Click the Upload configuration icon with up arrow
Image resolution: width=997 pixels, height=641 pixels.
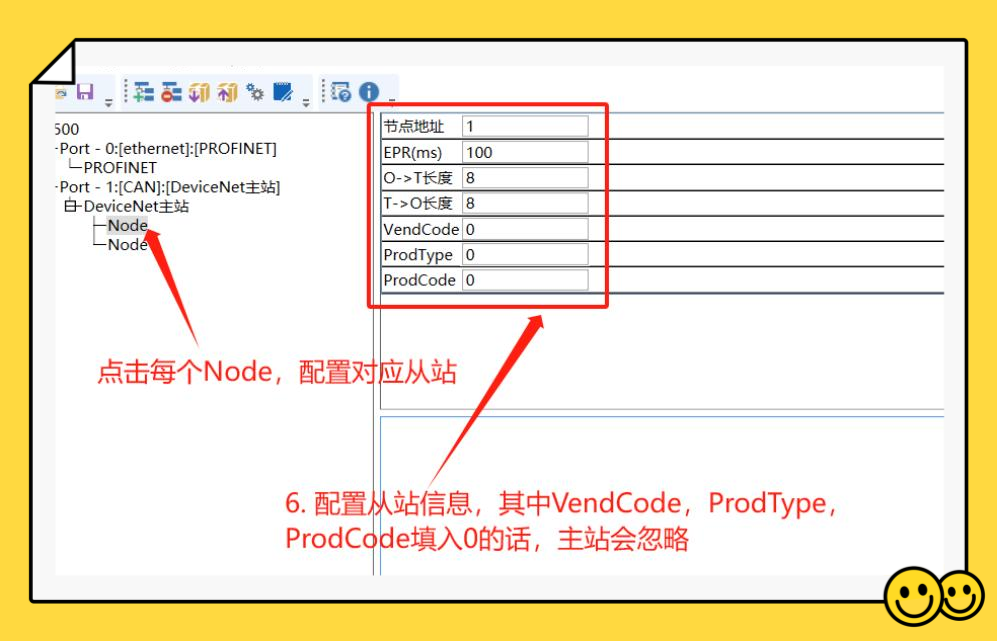tap(227, 92)
